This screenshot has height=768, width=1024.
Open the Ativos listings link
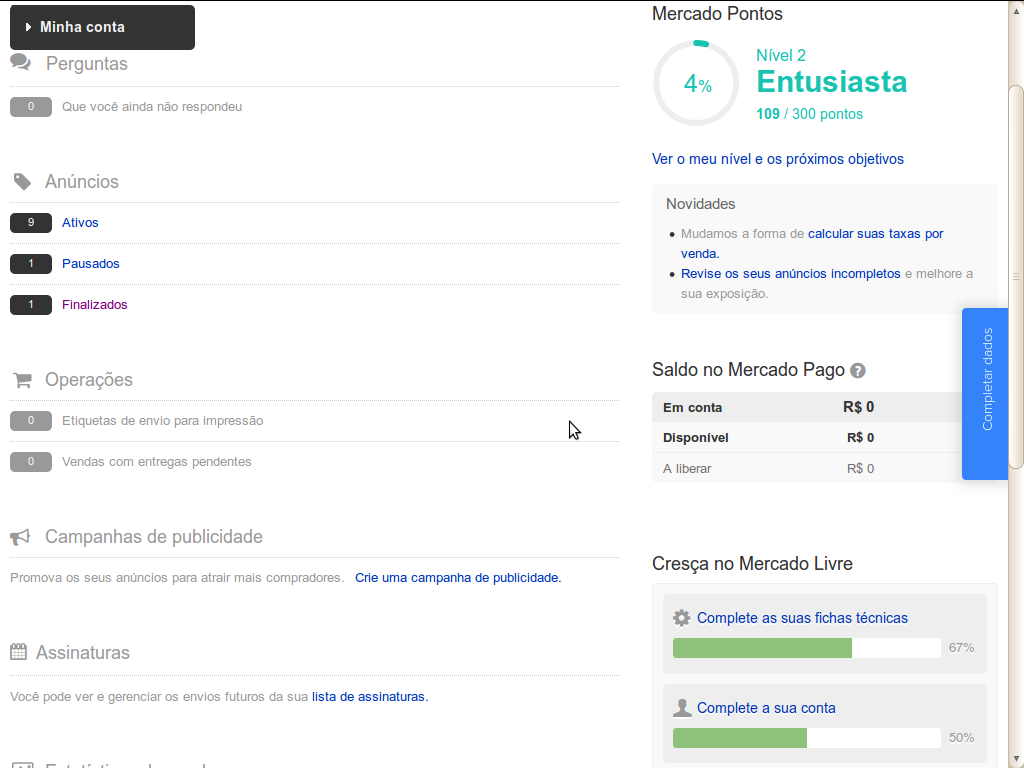[x=80, y=223]
